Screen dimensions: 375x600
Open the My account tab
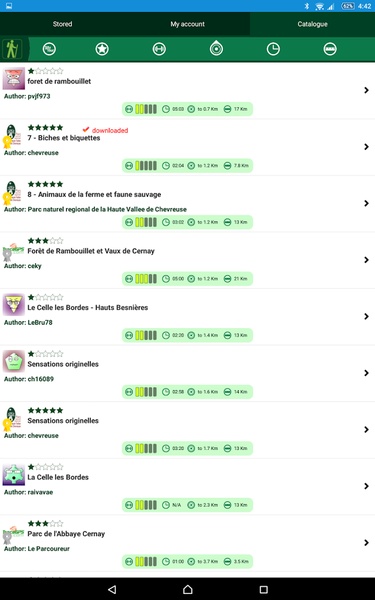[x=188, y=24]
